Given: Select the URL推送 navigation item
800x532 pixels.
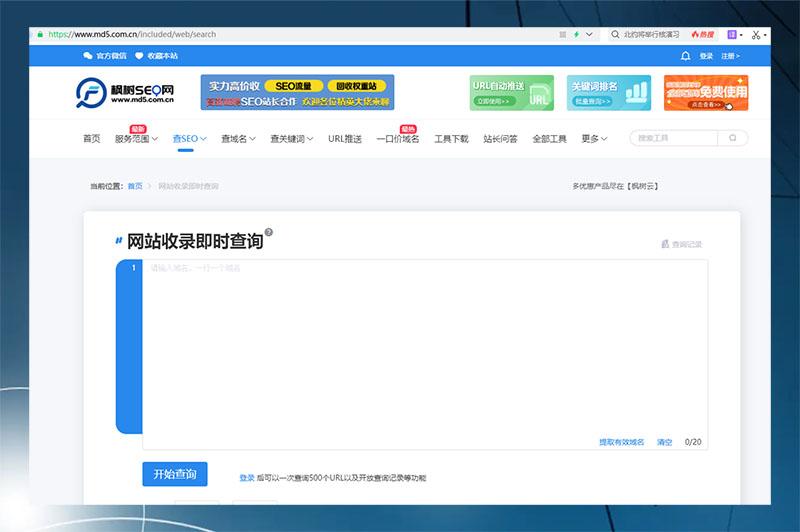Looking at the screenshot, I should click(345, 139).
